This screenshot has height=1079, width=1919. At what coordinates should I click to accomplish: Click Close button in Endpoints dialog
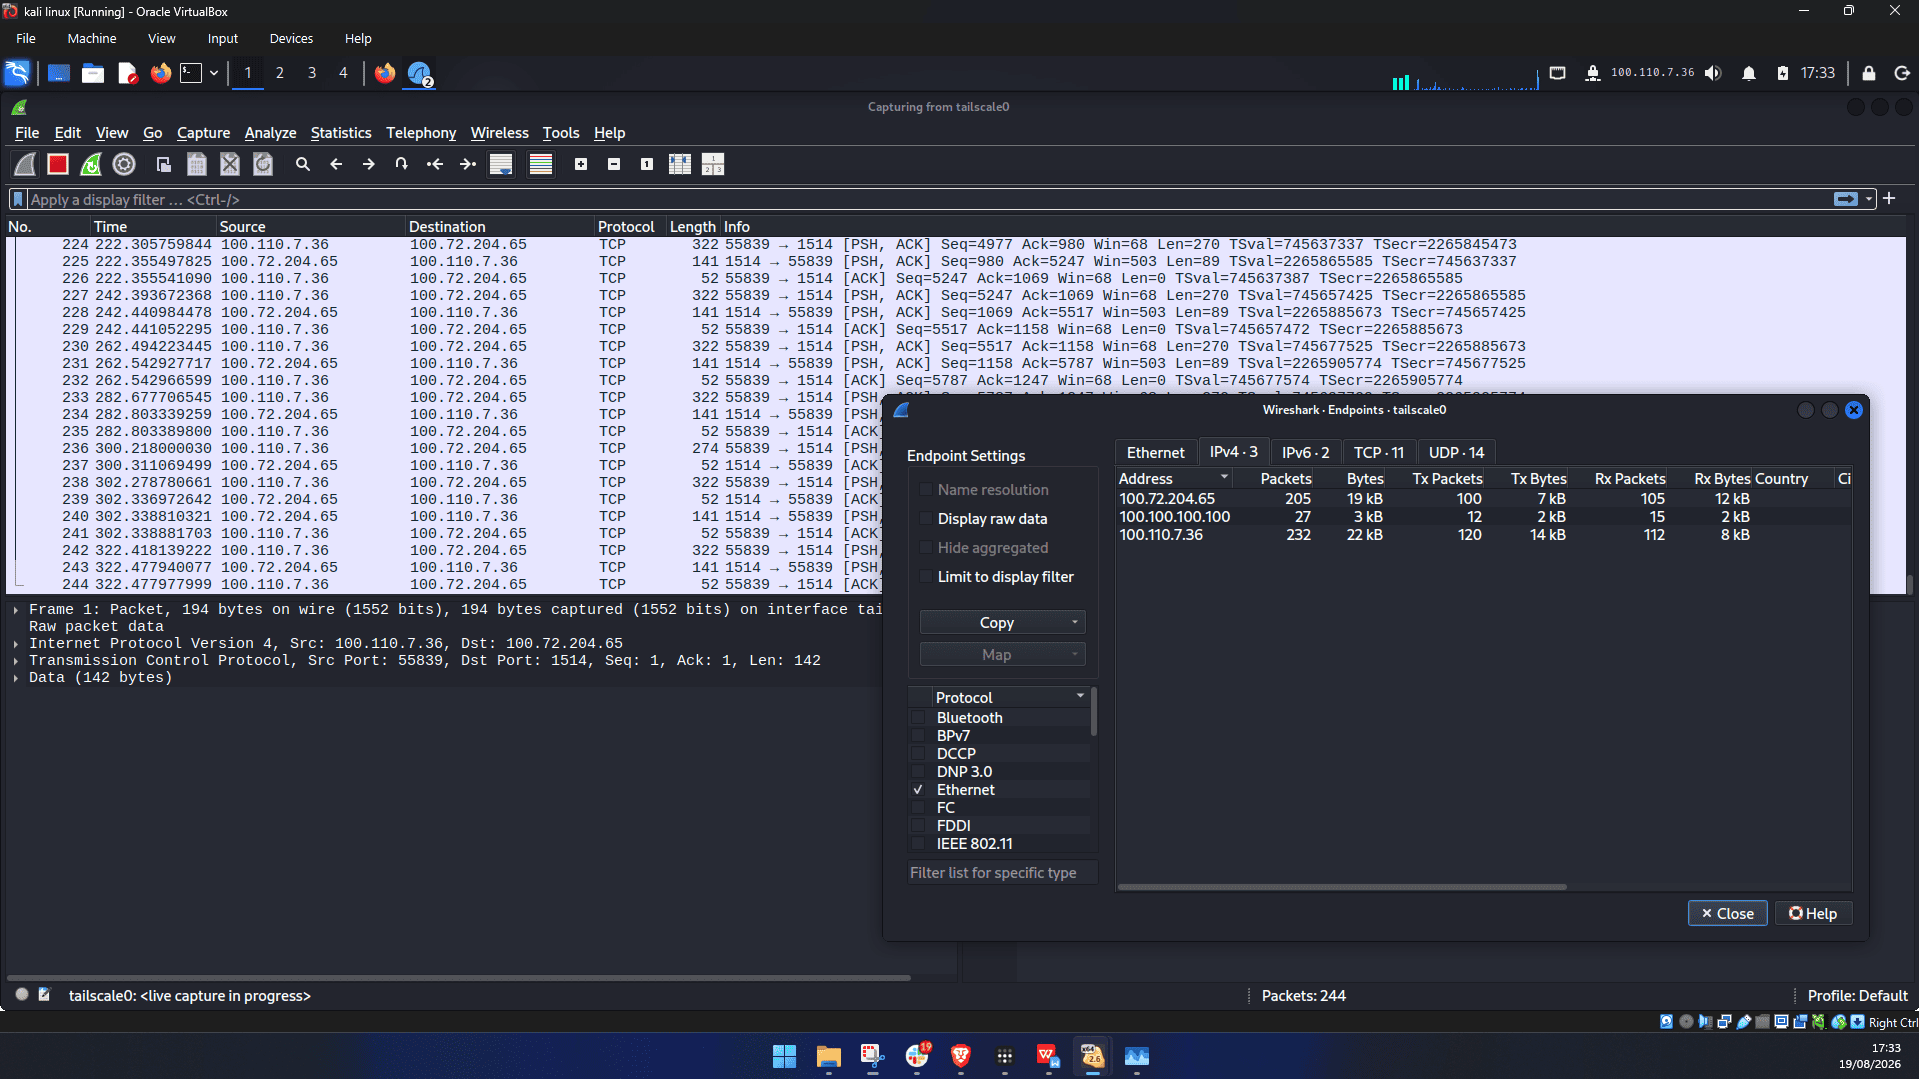pyautogui.click(x=1728, y=913)
